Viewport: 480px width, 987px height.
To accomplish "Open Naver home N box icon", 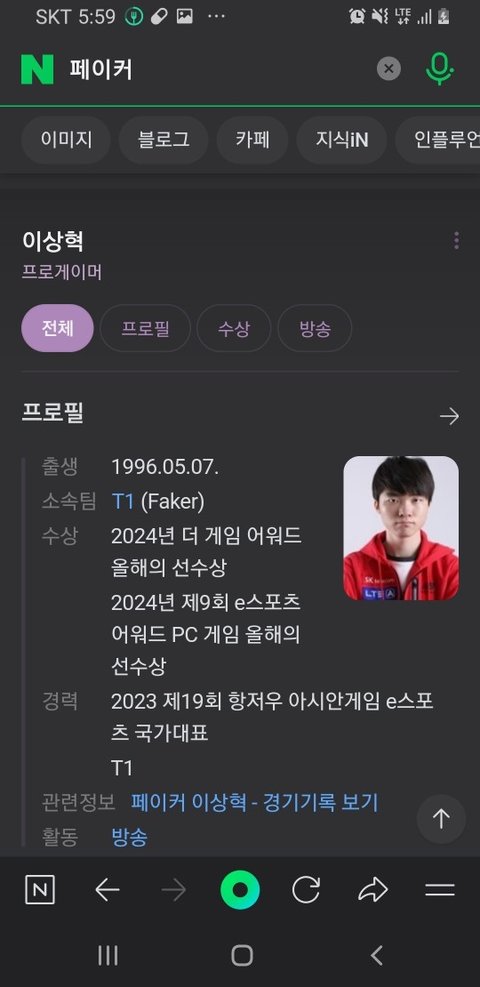I will tap(40, 890).
